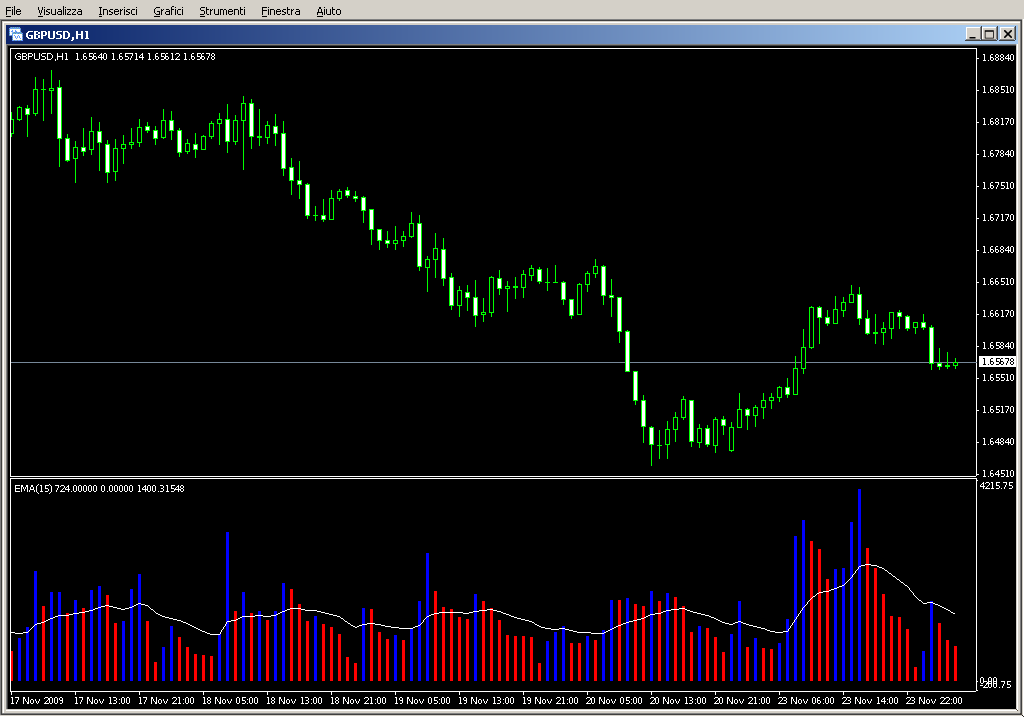Image resolution: width=1024 pixels, height=717 pixels.
Task: Click the 18 Nov 21:00 time label
Action: pos(358,701)
